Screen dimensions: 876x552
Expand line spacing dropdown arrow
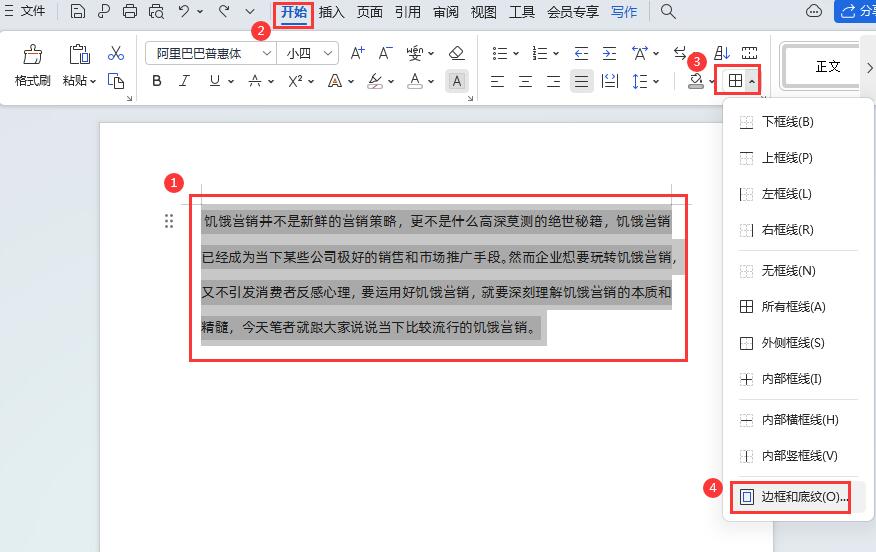pos(656,82)
